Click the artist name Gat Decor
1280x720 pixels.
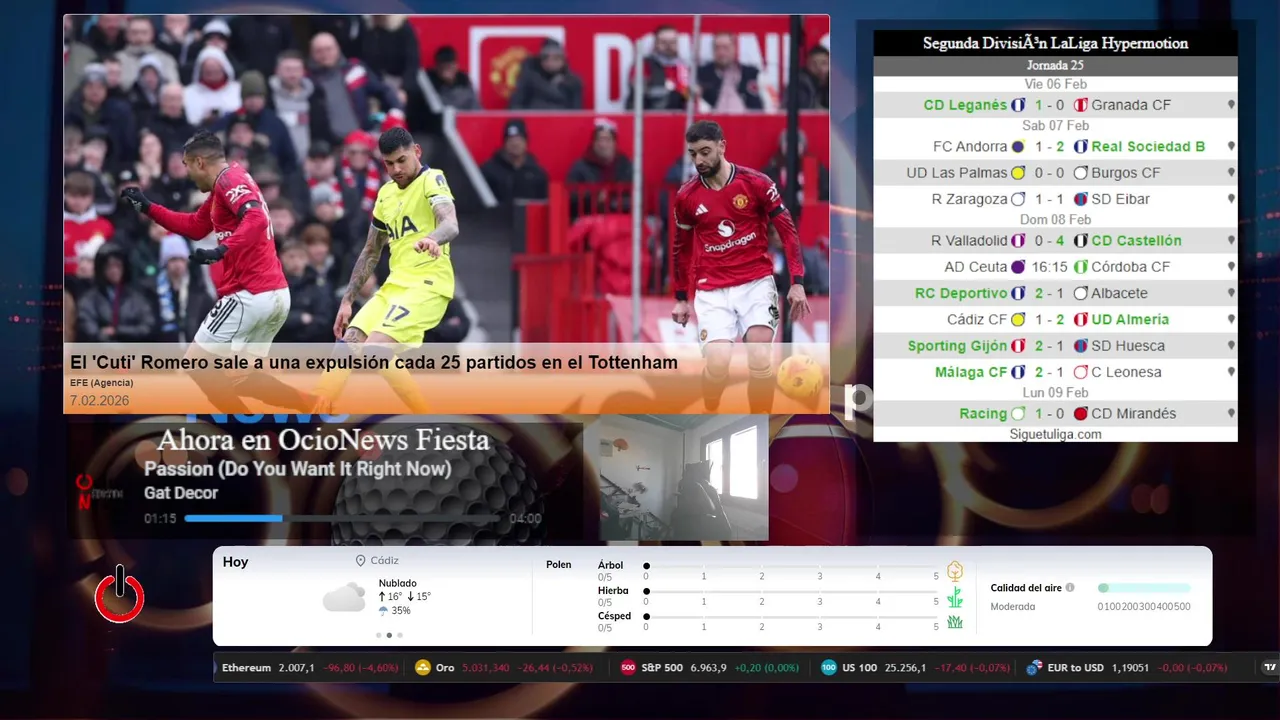pos(181,493)
